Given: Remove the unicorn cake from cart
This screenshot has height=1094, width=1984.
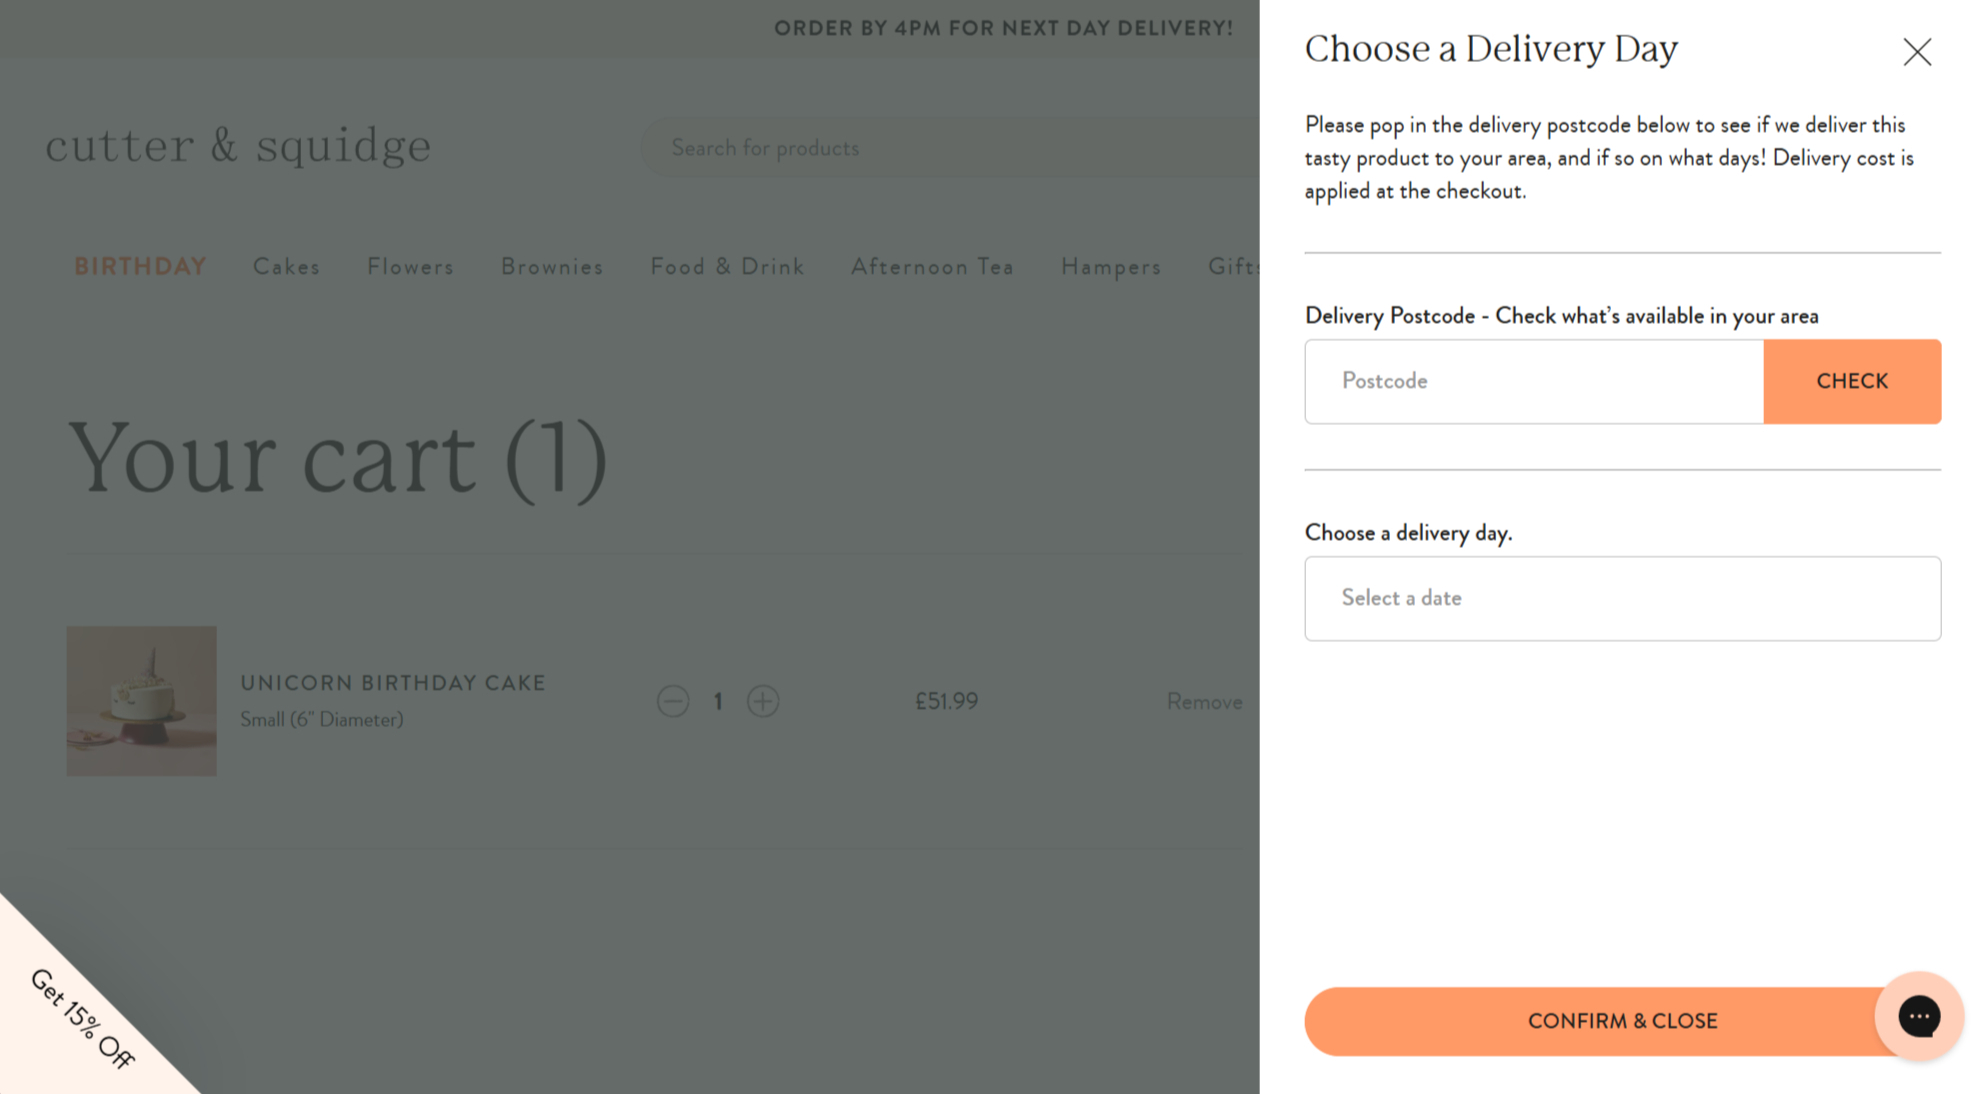Looking at the screenshot, I should pyautogui.click(x=1204, y=702).
